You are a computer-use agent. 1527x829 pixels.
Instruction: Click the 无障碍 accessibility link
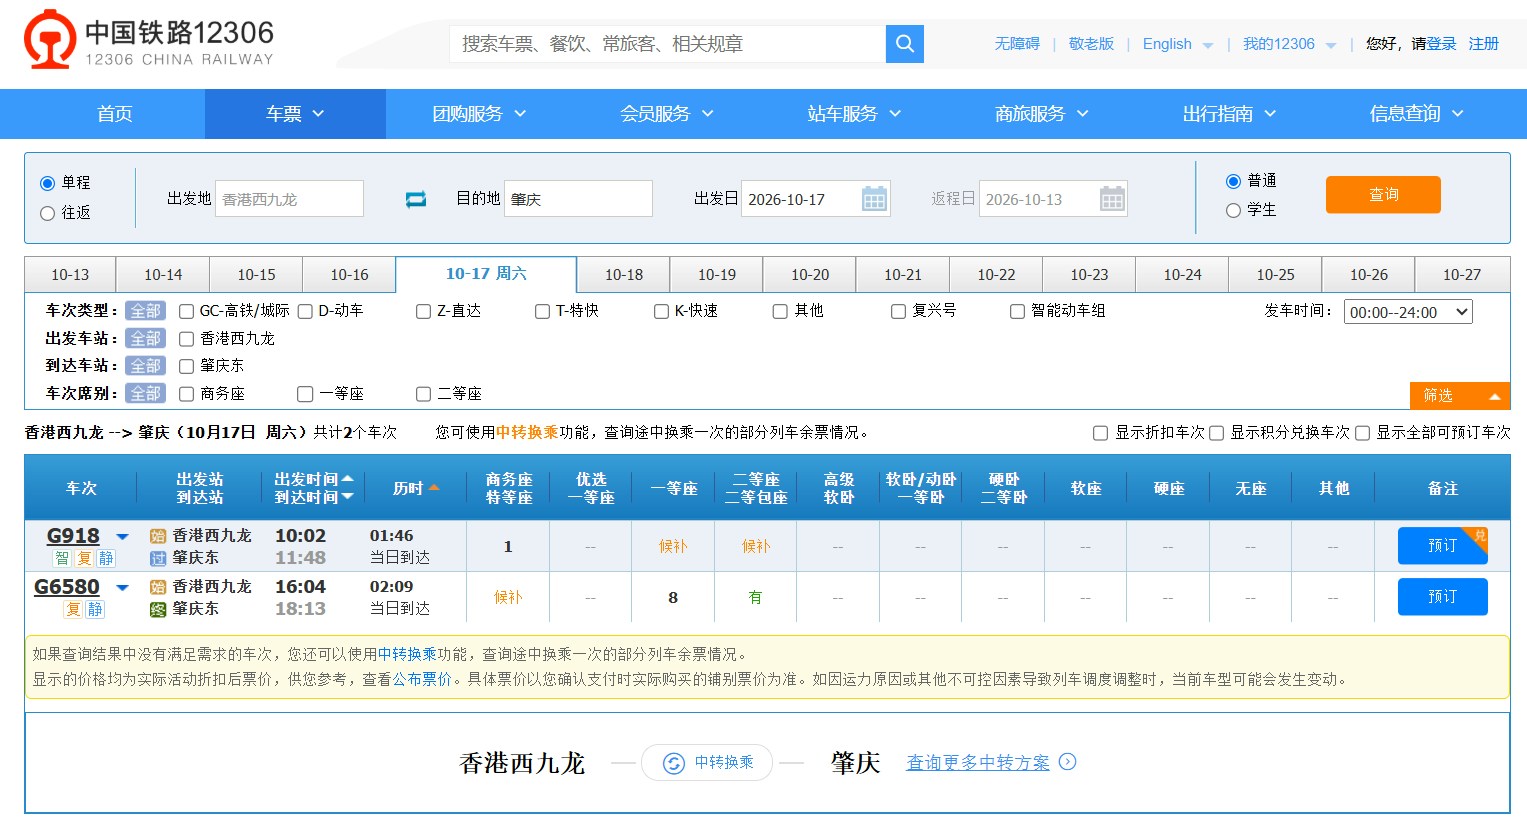pyautogui.click(x=1017, y=44)
